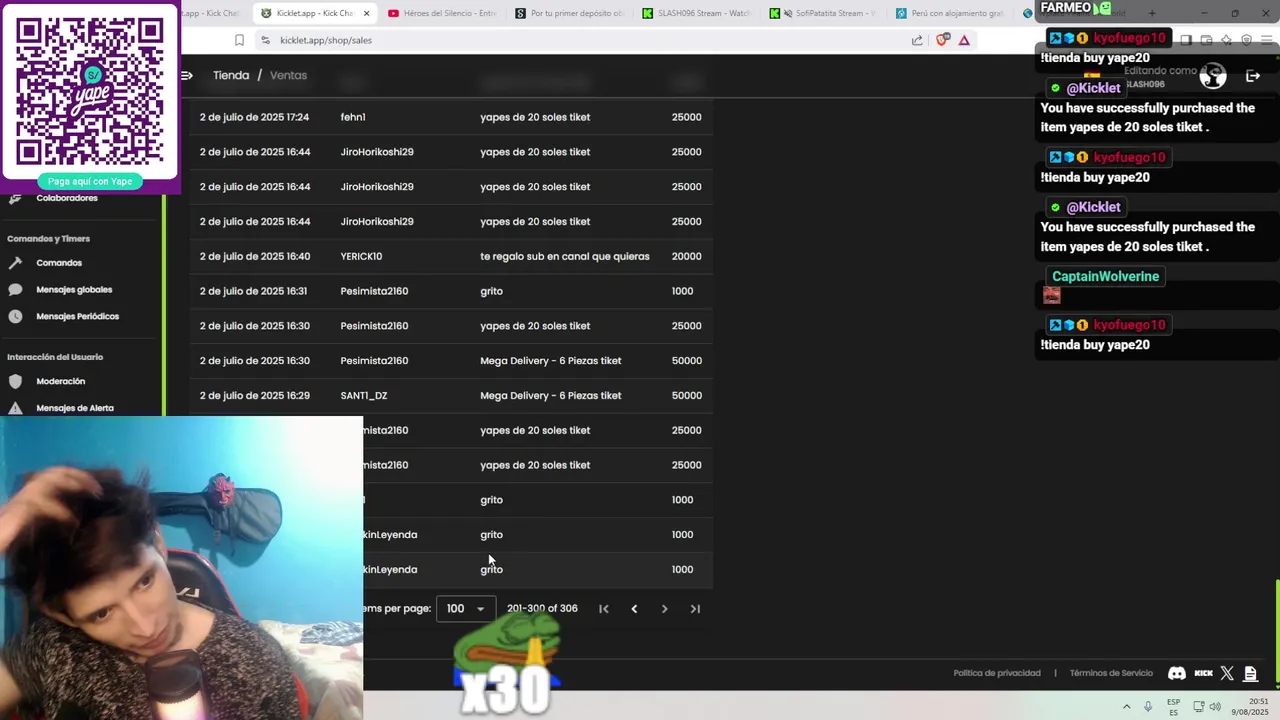Open the items per page dropdown showing 100
Screen dimensions: 1280x720
click(466, 608)
